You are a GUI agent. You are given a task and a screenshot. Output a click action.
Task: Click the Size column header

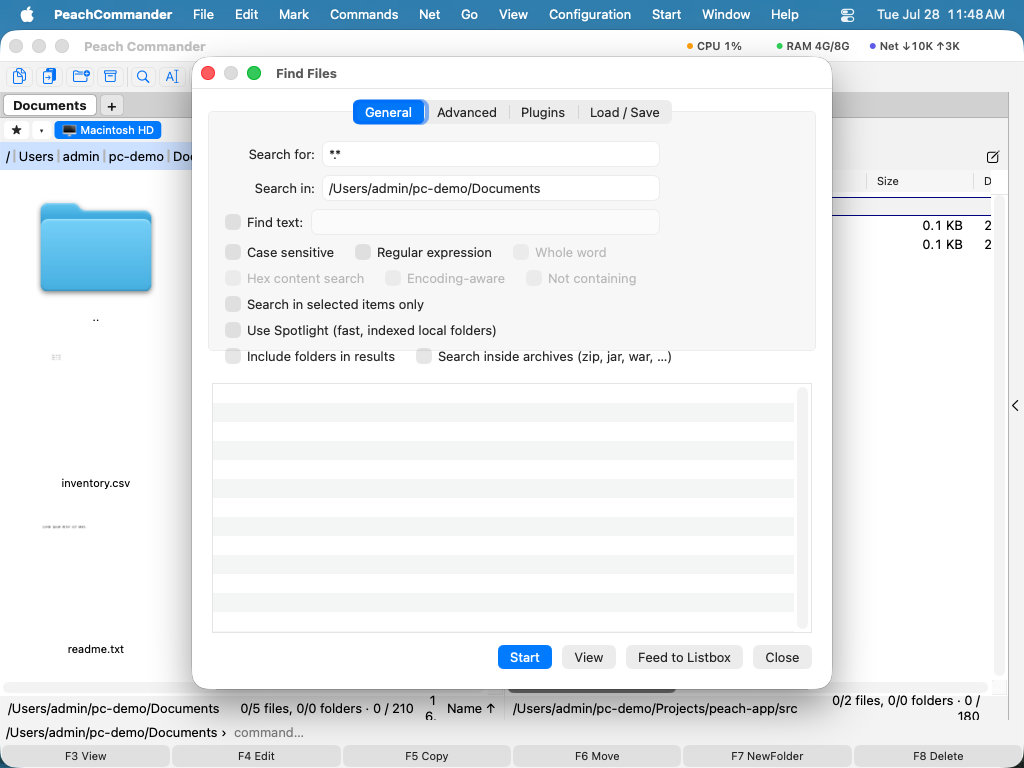click(x=888, y=182)
